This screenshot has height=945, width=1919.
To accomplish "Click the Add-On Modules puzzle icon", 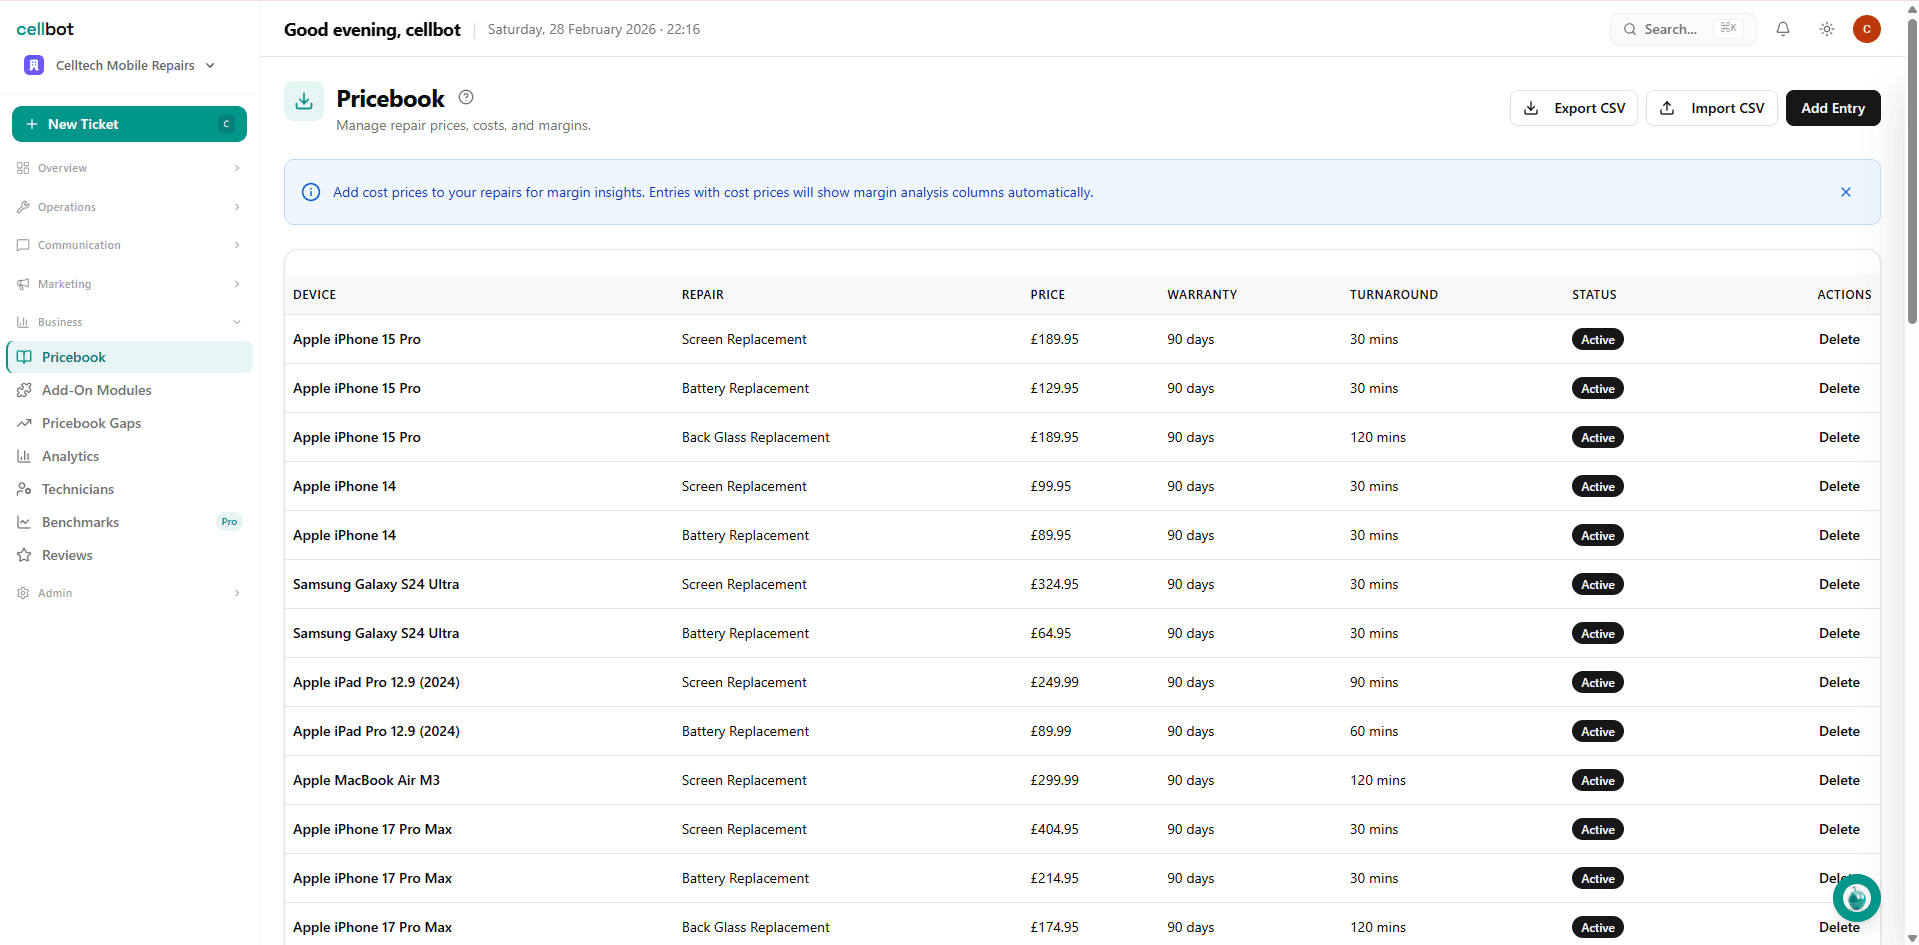I will coord(24,390).
